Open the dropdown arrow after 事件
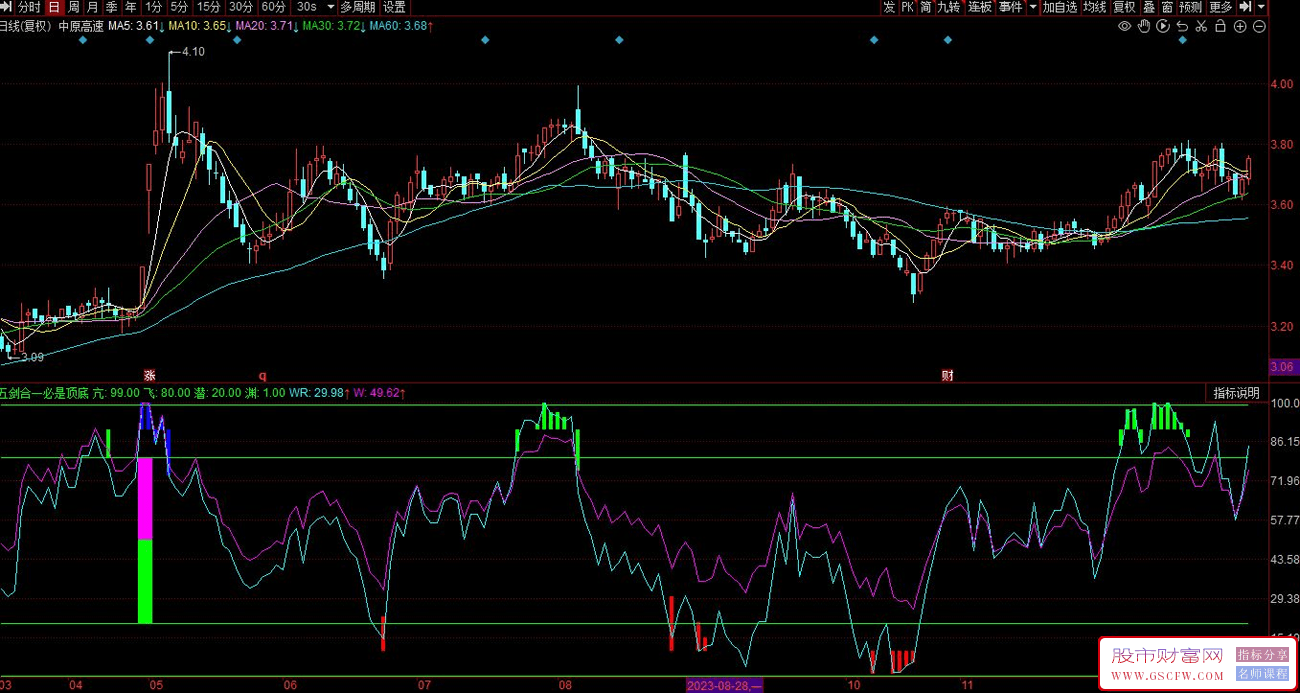Image resolution: width=1300 pixels, height=693 pixels. coord(1032,7)
